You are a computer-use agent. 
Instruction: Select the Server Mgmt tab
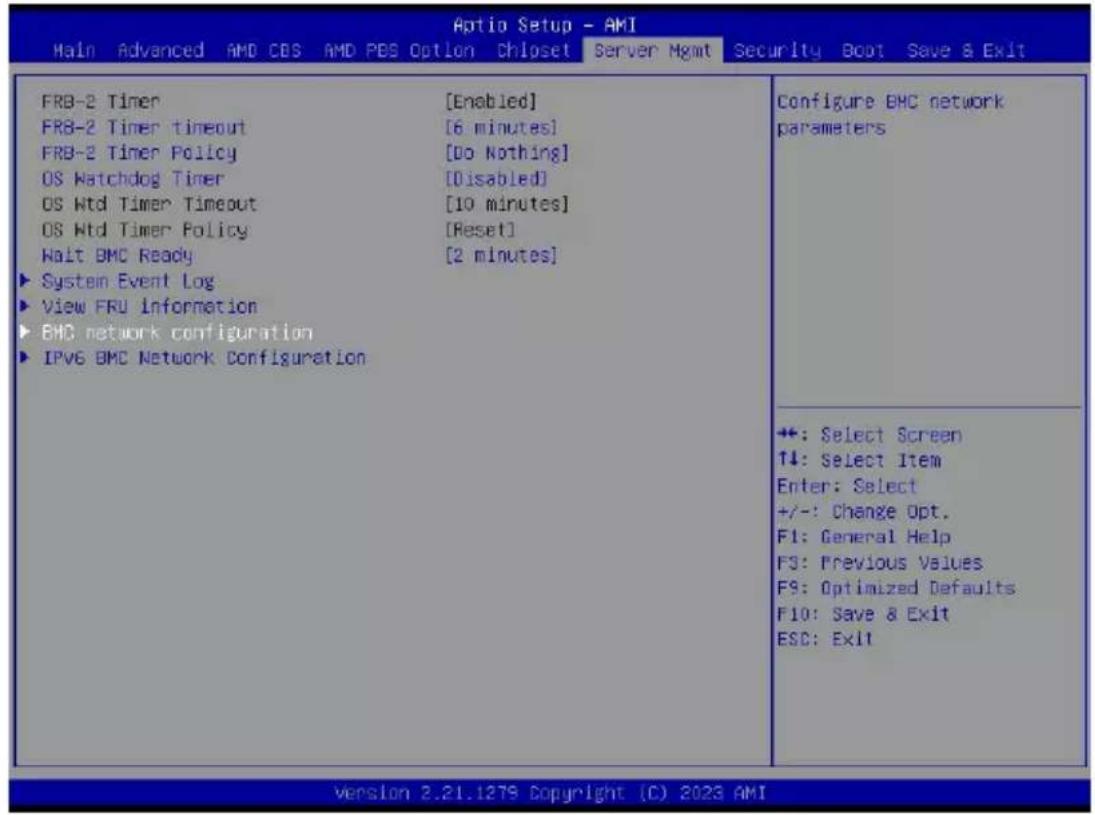click(652, 50)
